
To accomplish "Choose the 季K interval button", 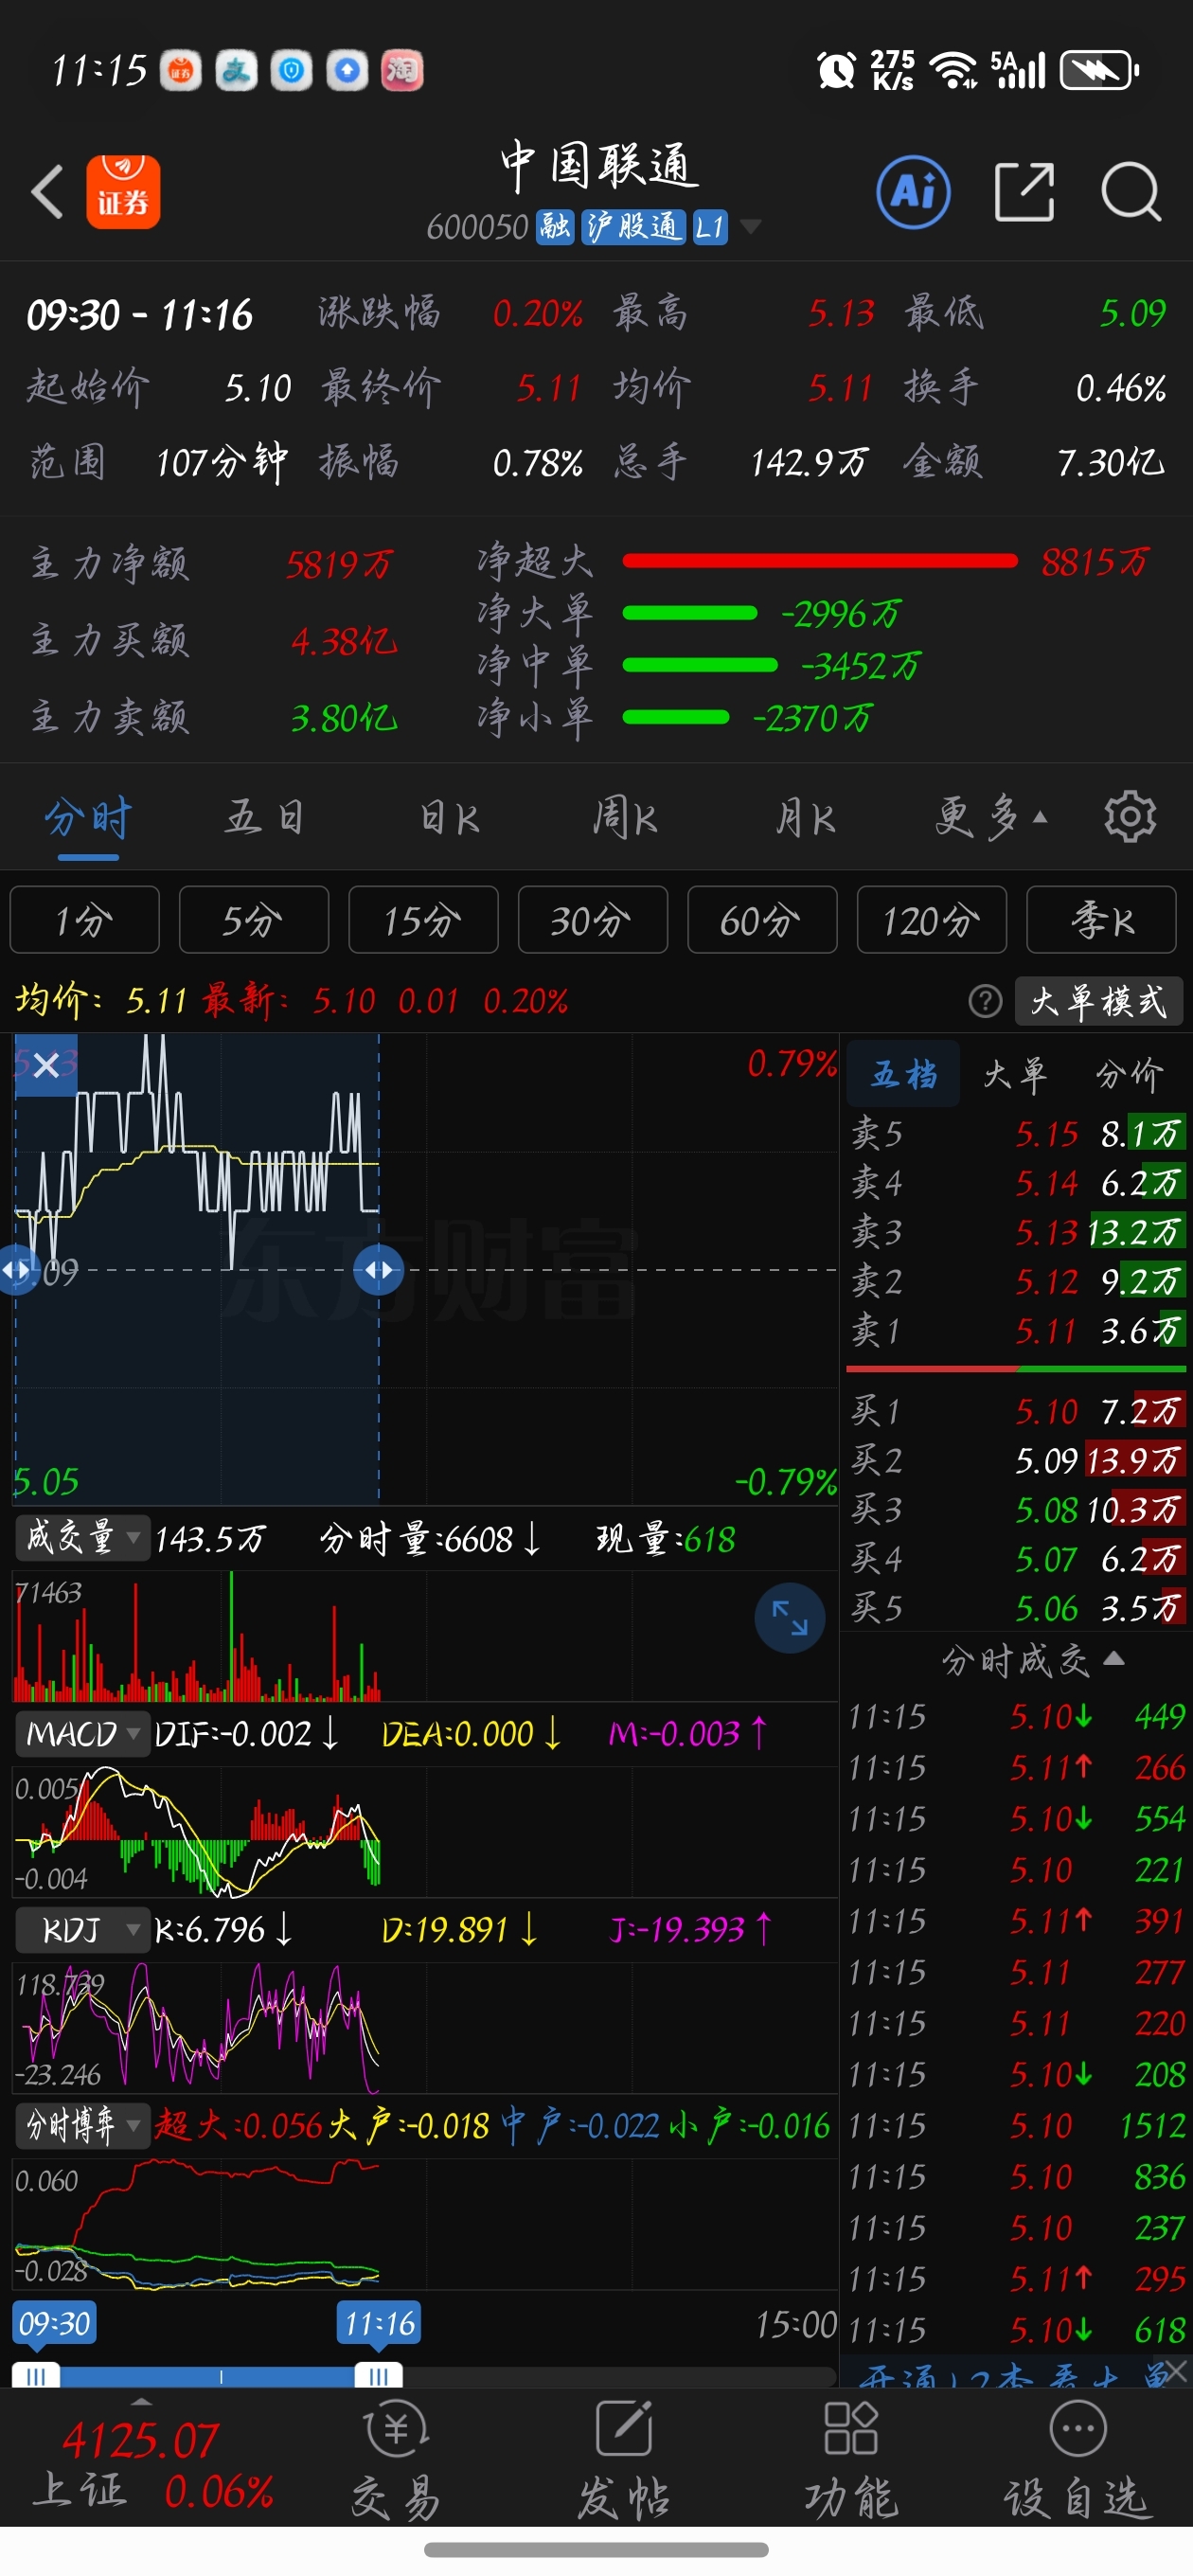I will click(x=1102, y=920).
